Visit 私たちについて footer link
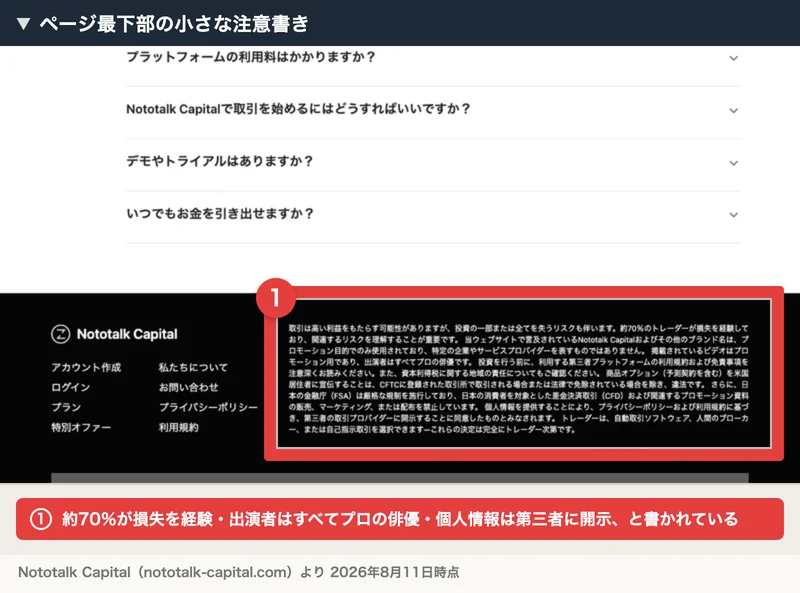This screenshot has height=593, width=800. tap(193, 367)
